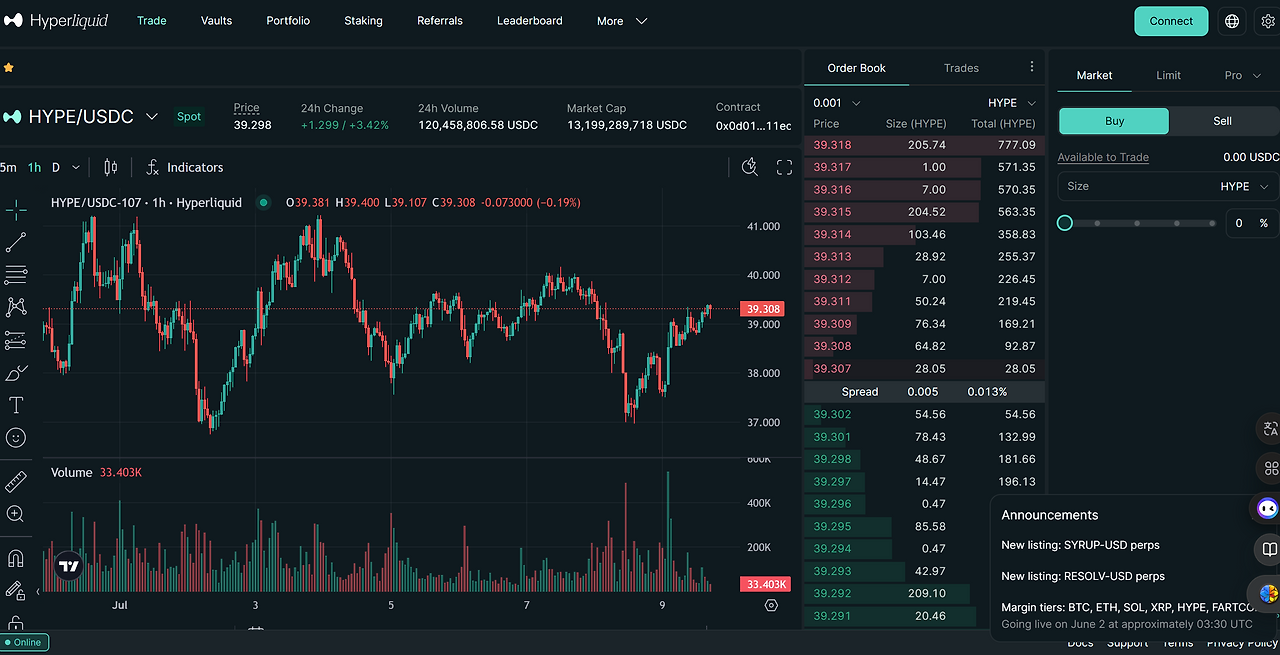
Task: Open the More navigation dropdown
Action: [622, 21]
